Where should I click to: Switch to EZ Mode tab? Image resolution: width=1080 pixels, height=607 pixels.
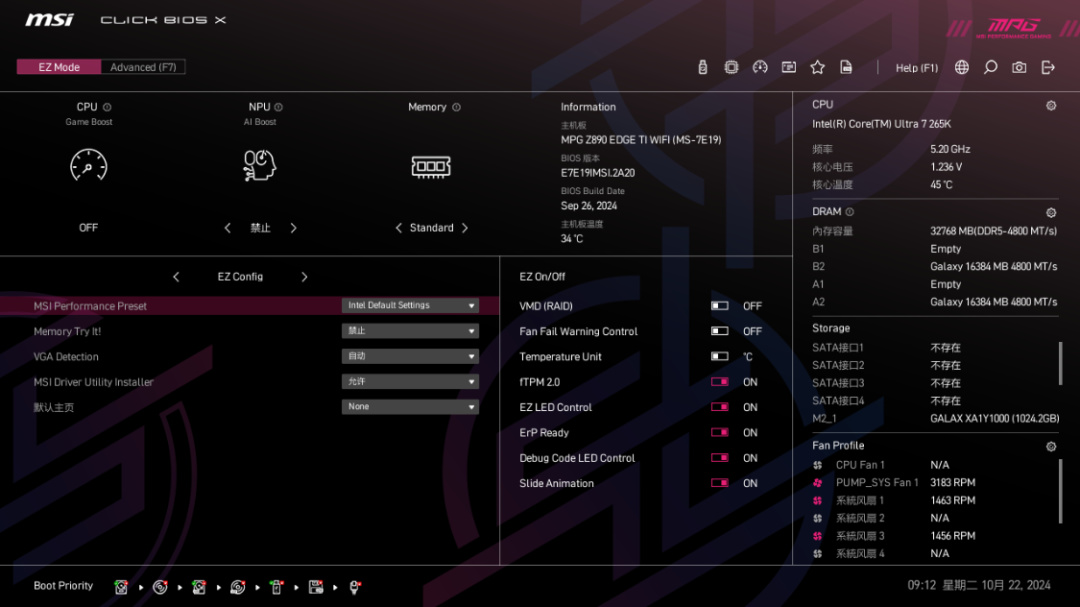pos(59,67)
